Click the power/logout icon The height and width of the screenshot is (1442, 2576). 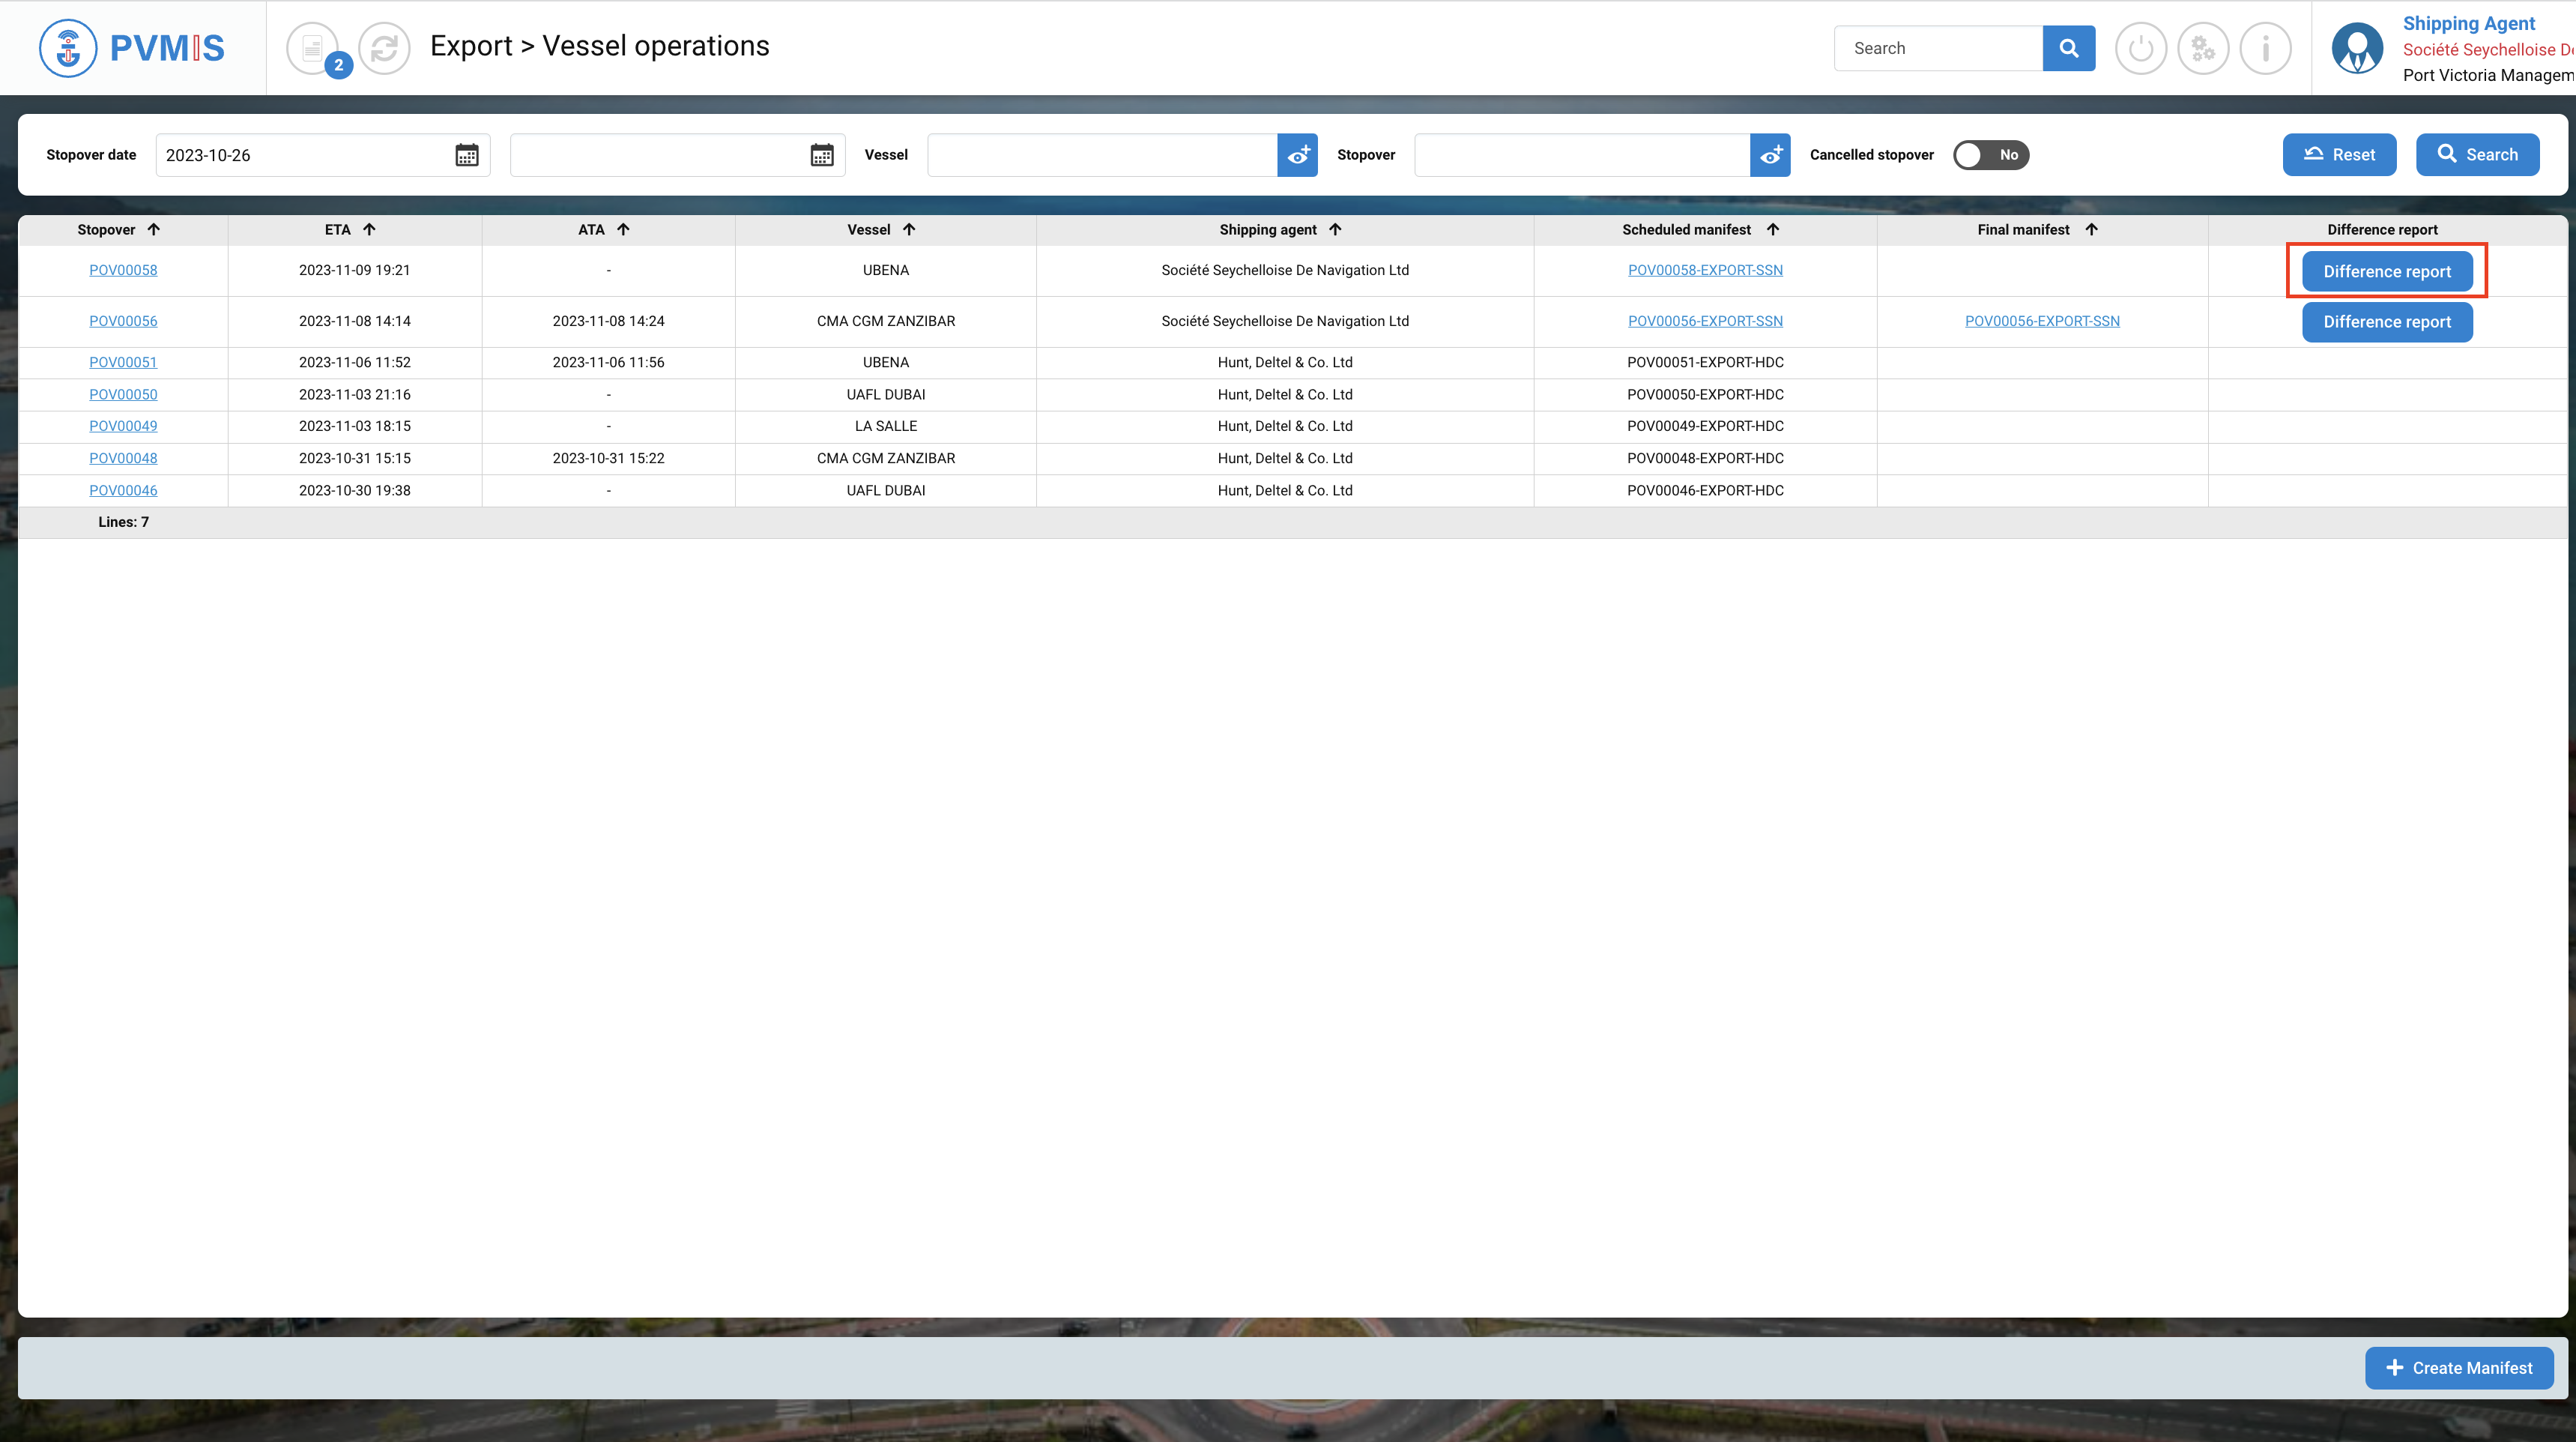2140,48
